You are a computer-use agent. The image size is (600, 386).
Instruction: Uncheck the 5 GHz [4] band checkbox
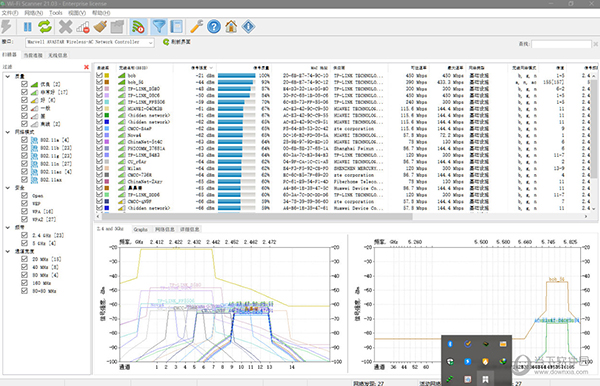point(24,243)
